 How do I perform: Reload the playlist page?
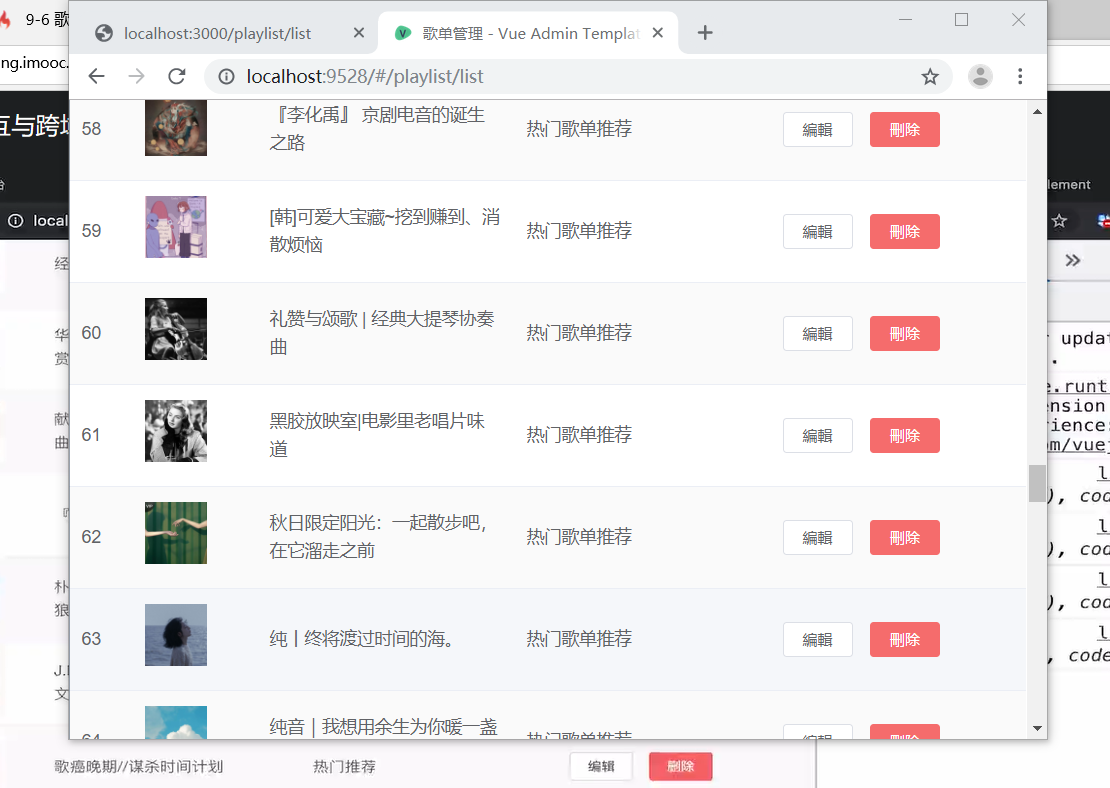pyautogui.click(x=177, y=76)
